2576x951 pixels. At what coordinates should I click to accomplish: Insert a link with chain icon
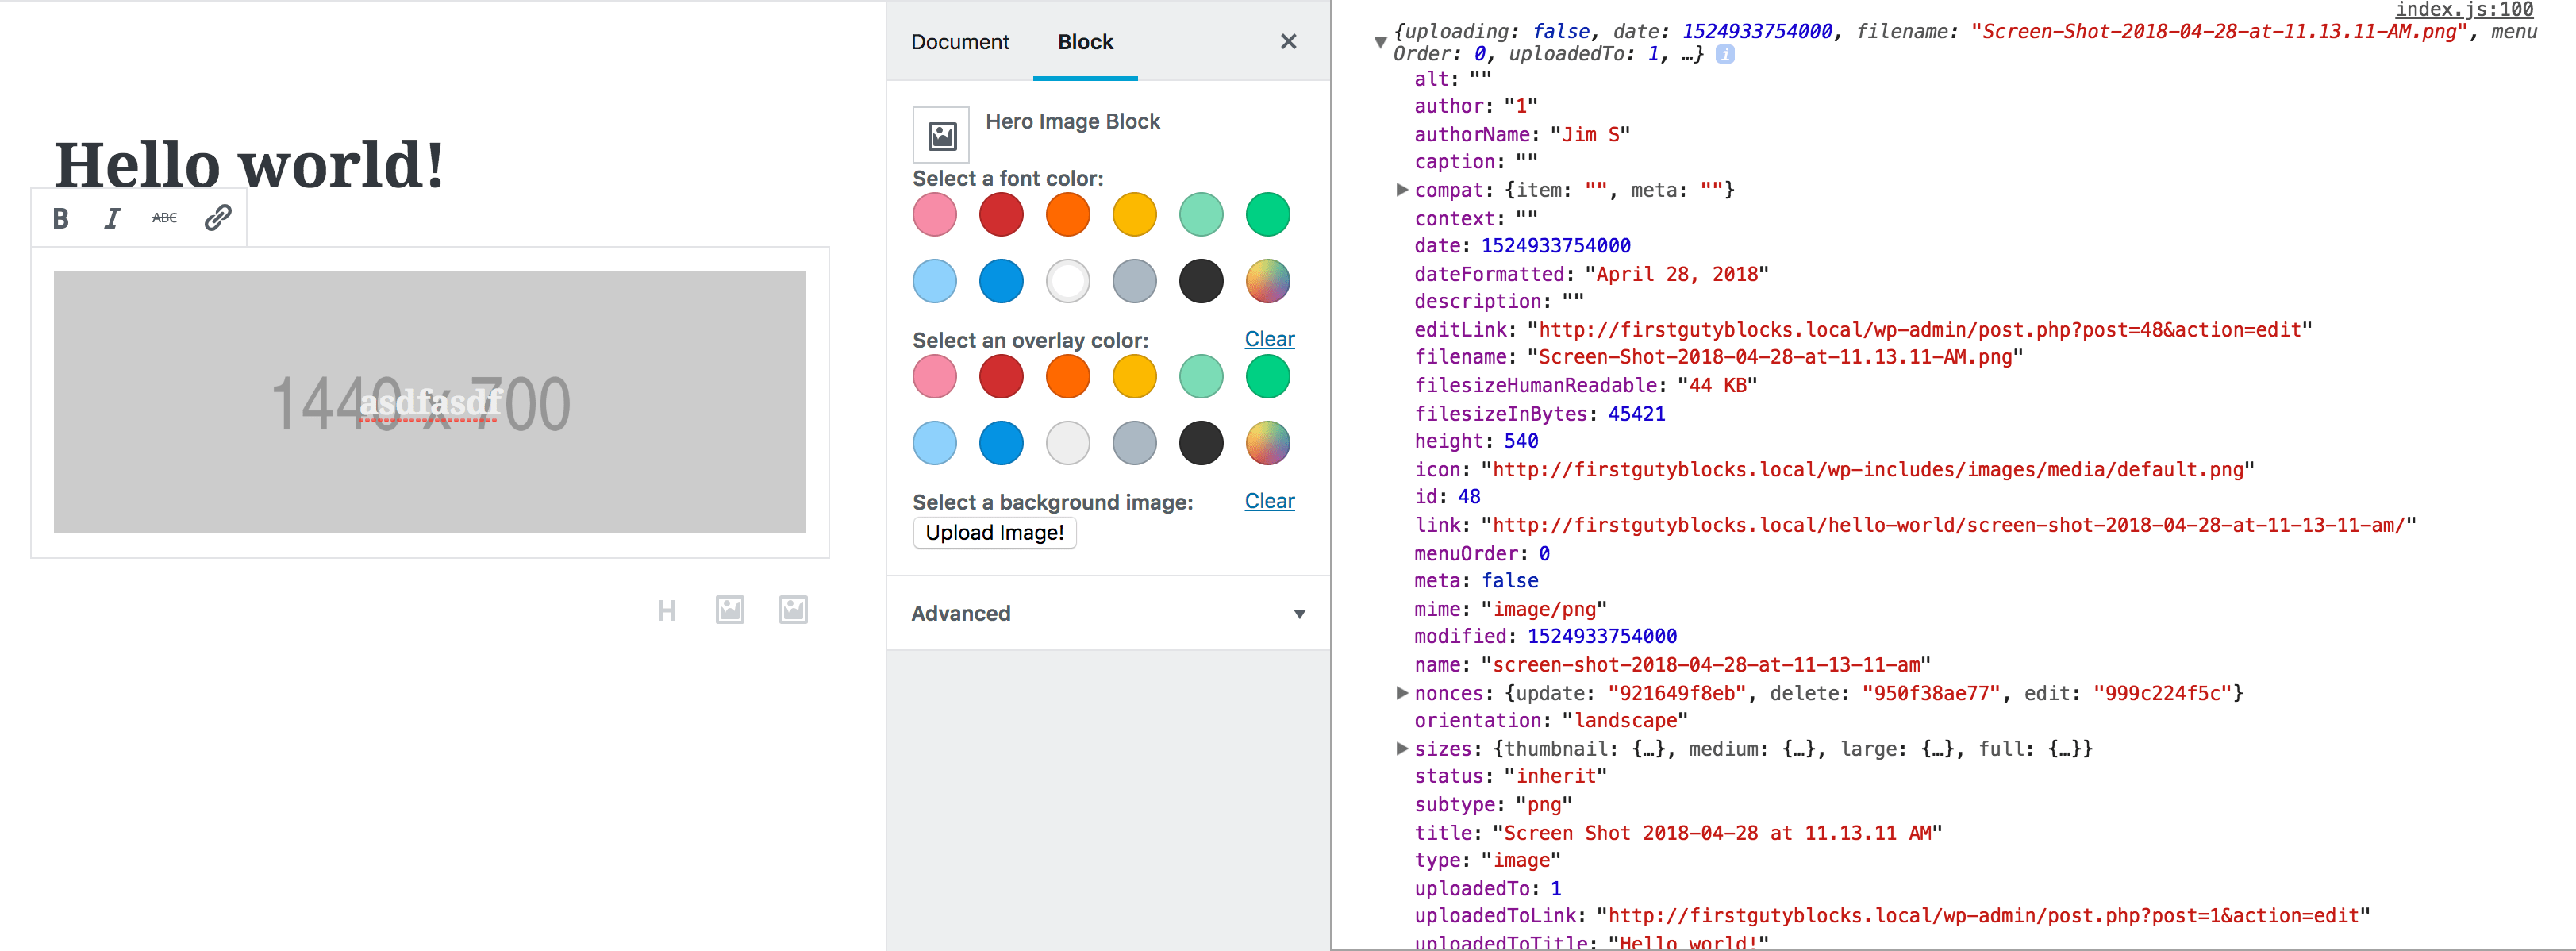click(218, 218)
